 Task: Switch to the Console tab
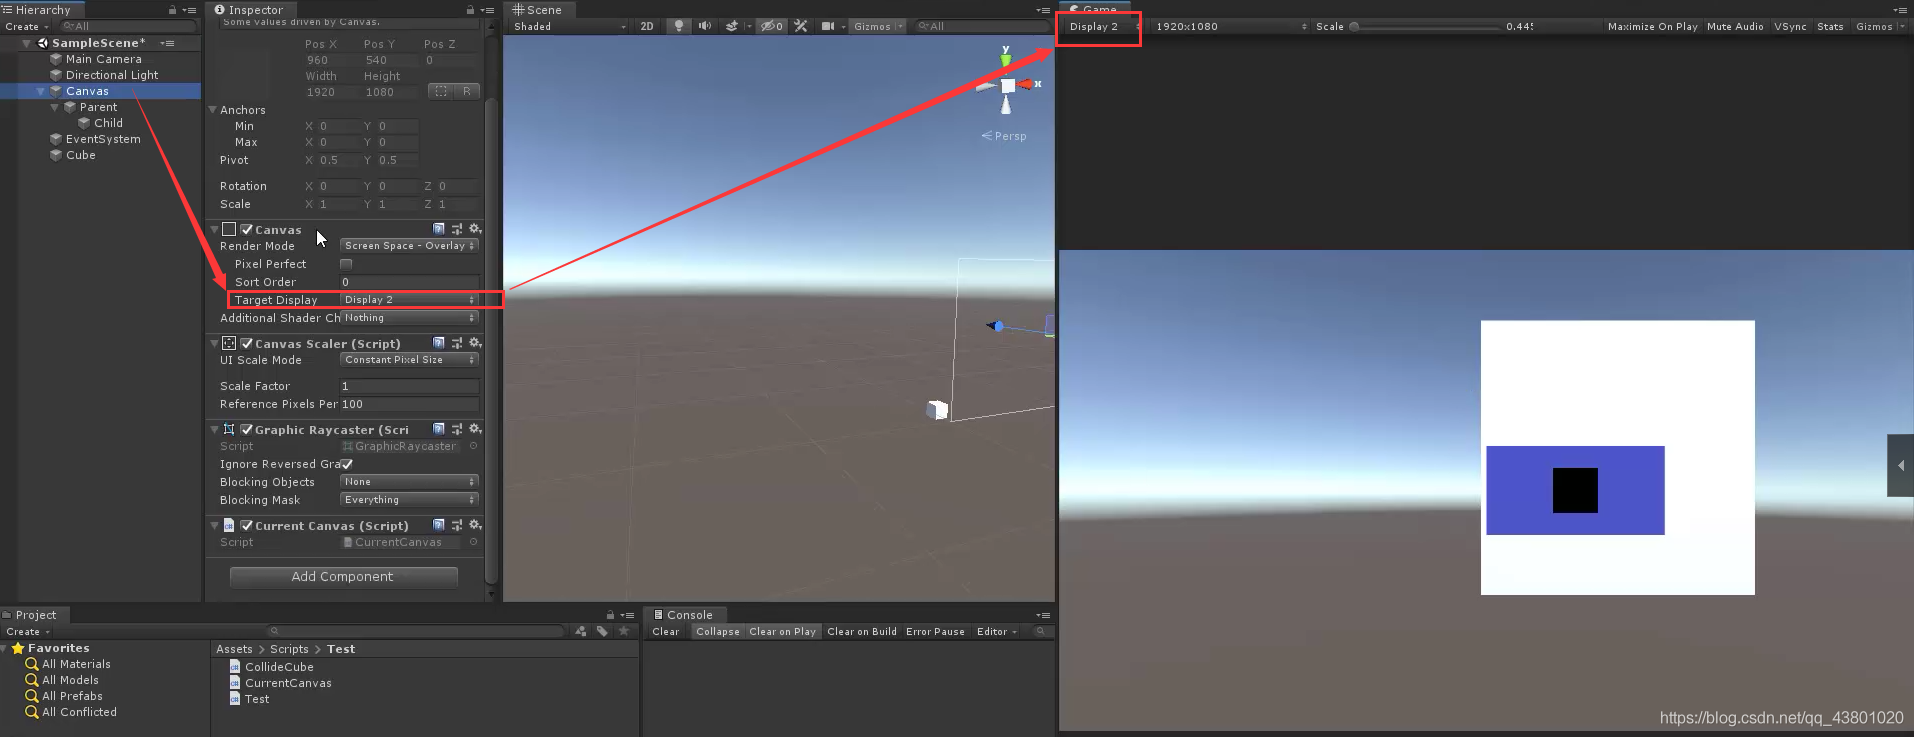pos(683,615)
